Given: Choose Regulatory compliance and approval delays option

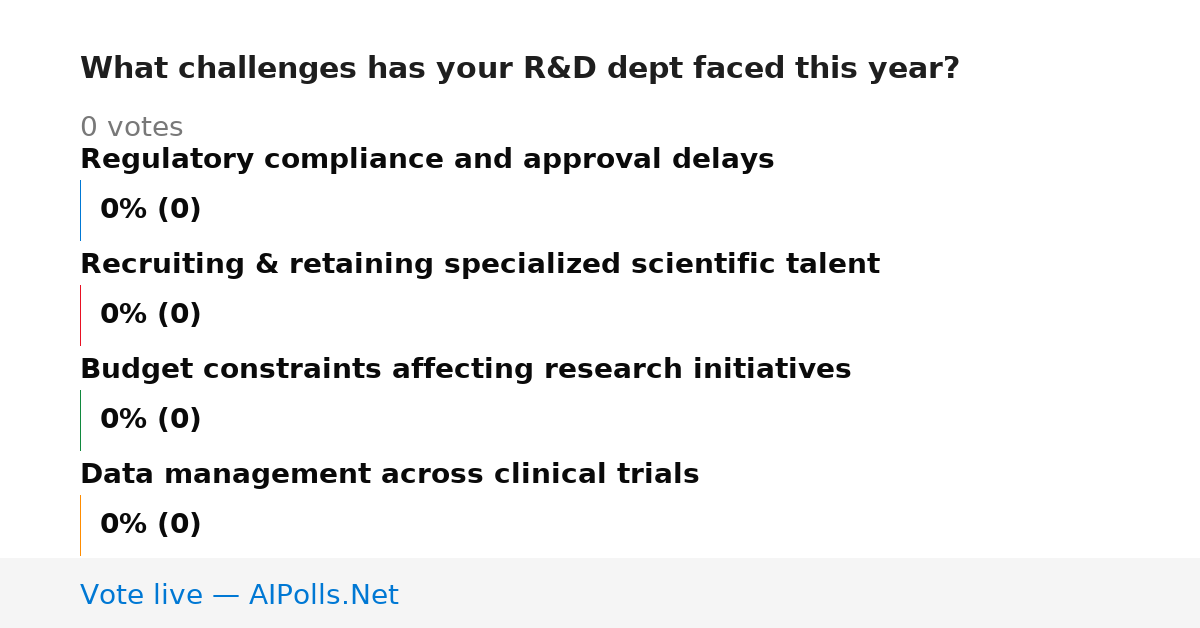Looking at the screenshot, I should coord(427,160).
